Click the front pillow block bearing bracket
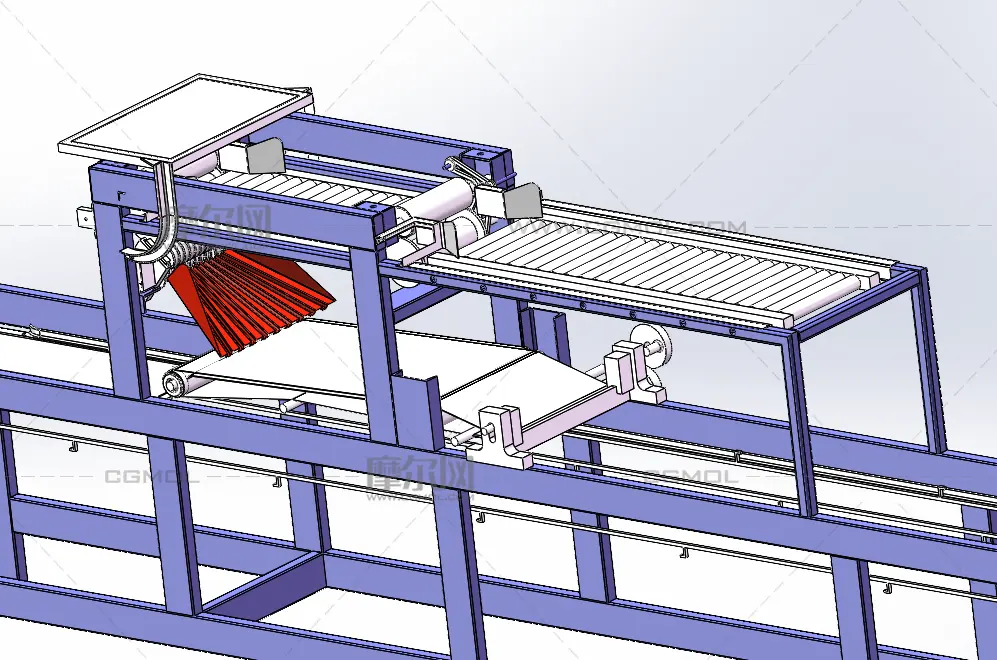The image size is (997, 660). click(x=508, y=432)
